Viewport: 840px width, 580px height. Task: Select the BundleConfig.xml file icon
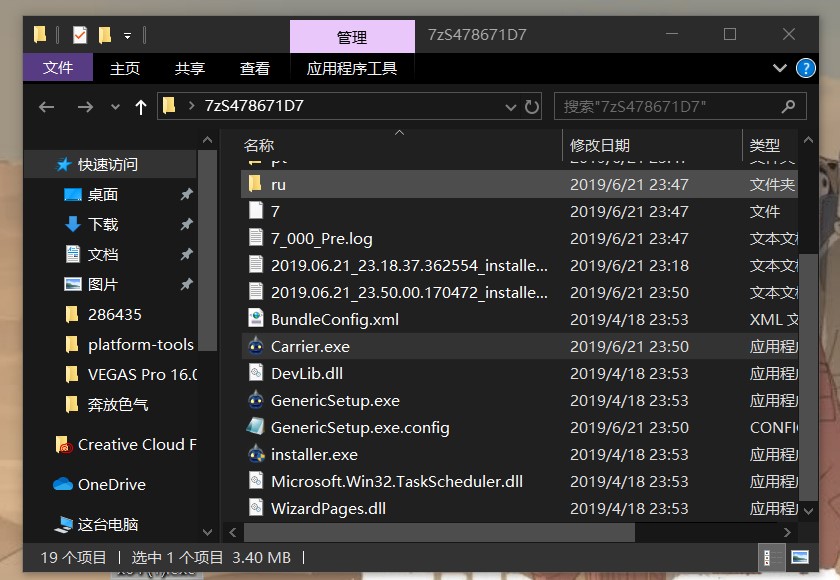[256, 319]
